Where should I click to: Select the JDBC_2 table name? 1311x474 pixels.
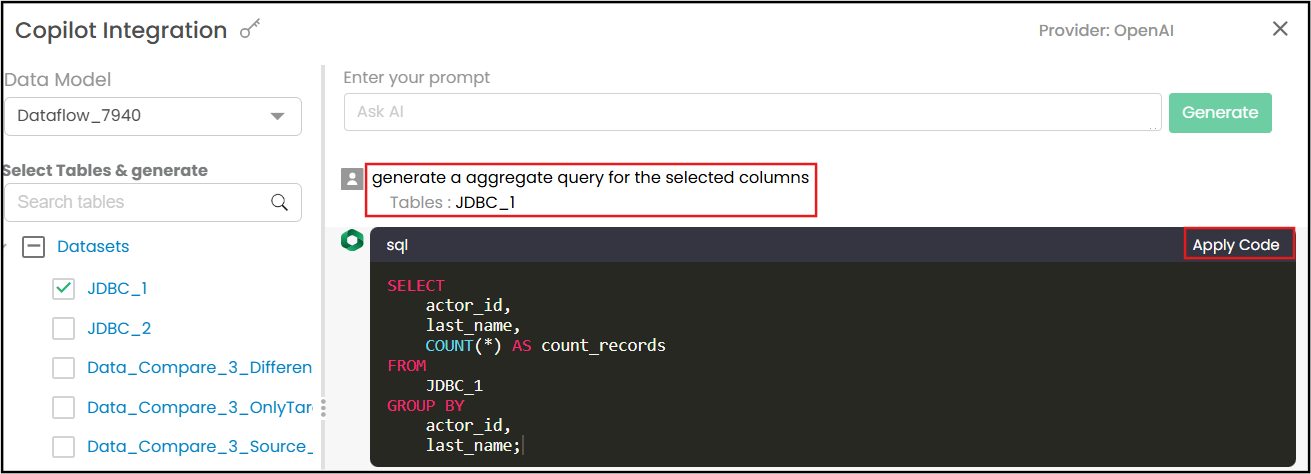(119, 328)
